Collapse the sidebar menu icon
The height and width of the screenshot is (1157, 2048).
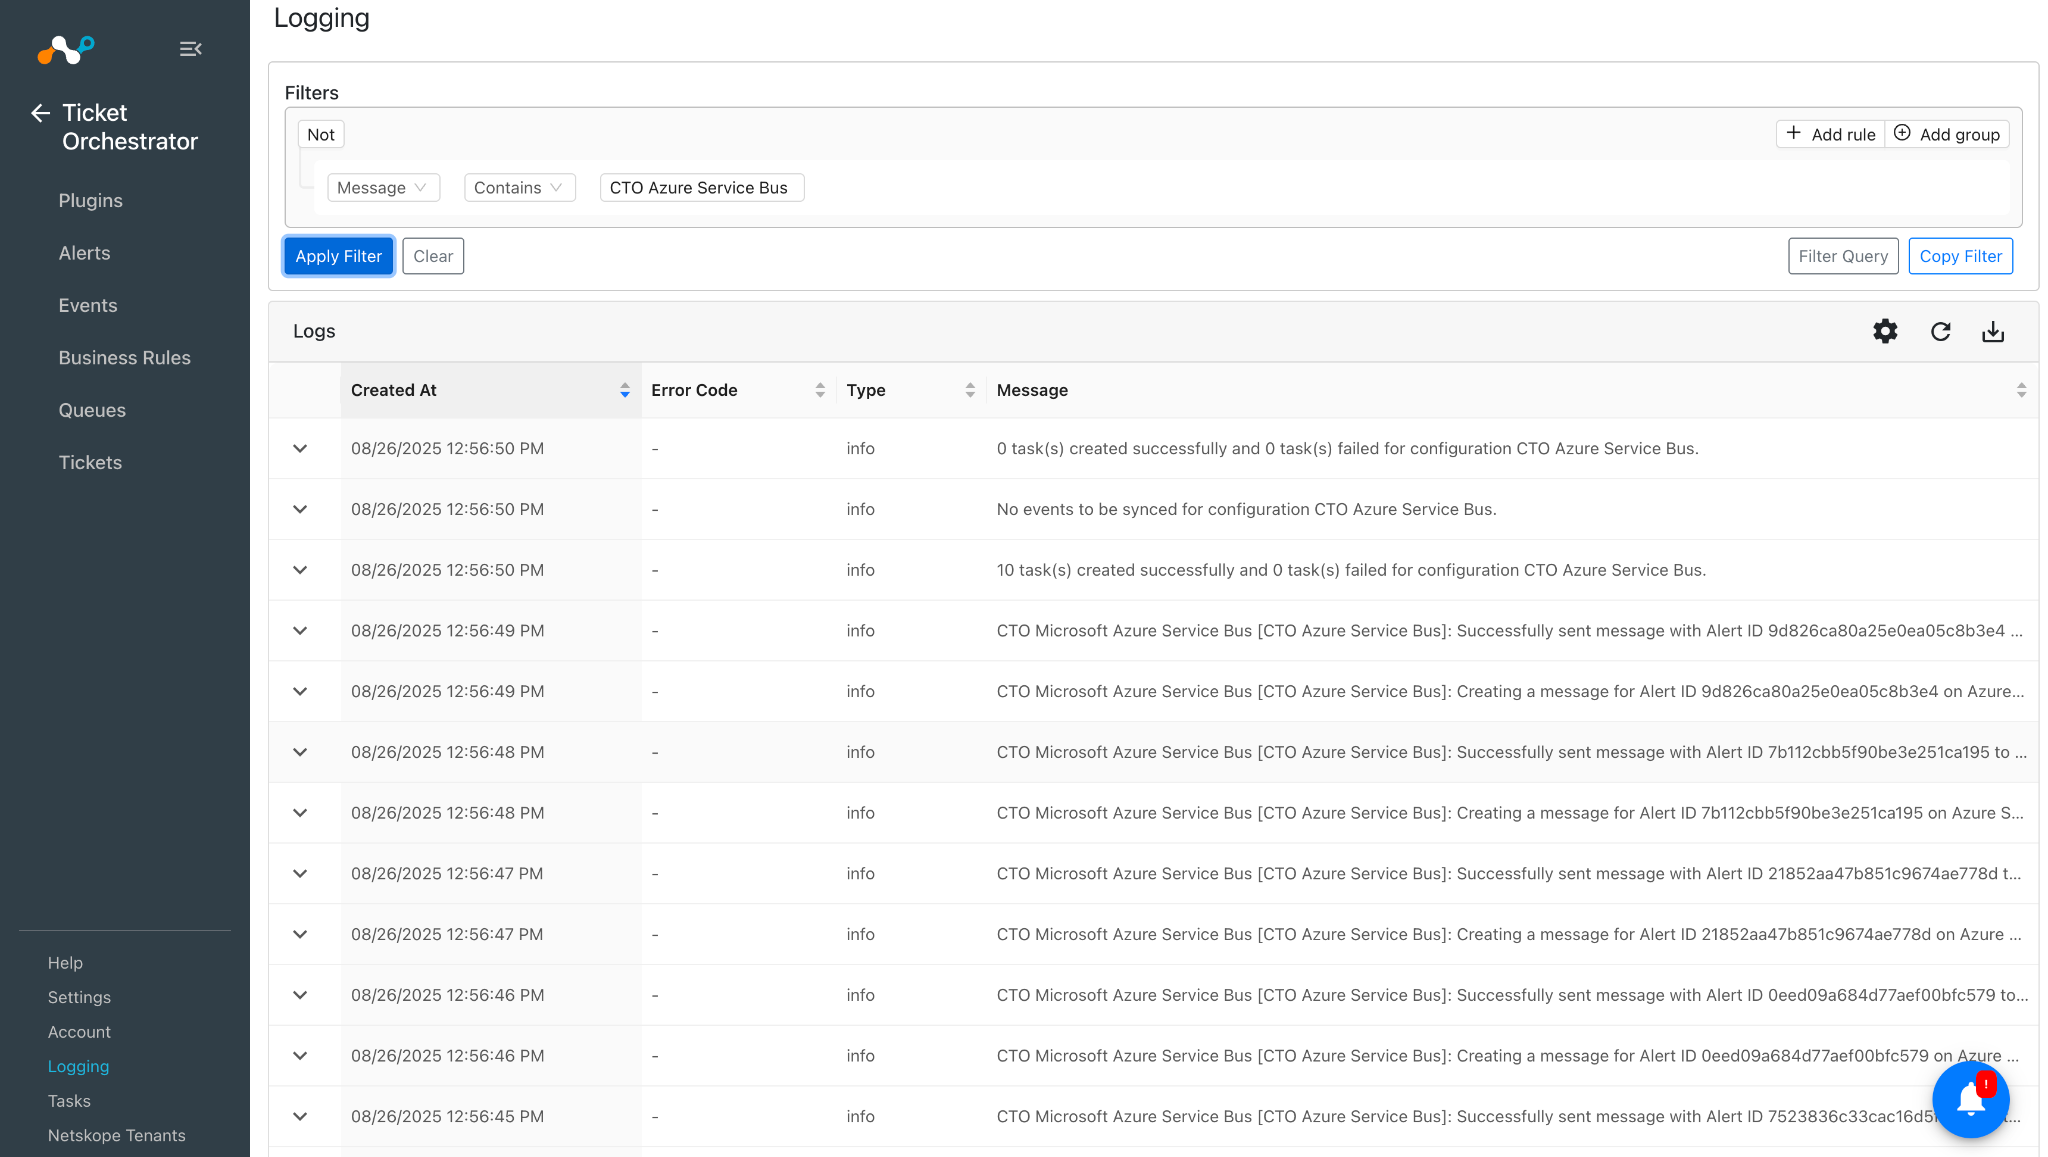[190, 49]
